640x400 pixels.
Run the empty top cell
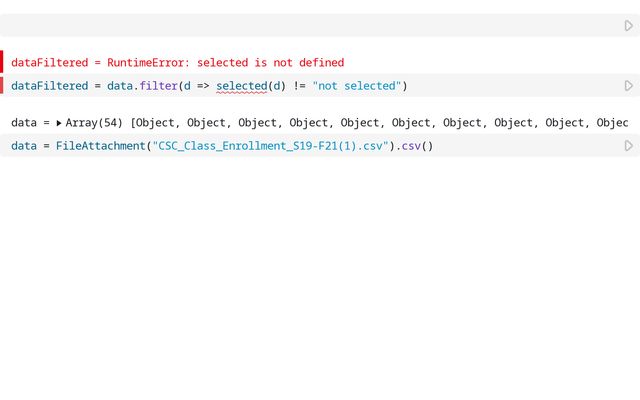pos(628,26)
